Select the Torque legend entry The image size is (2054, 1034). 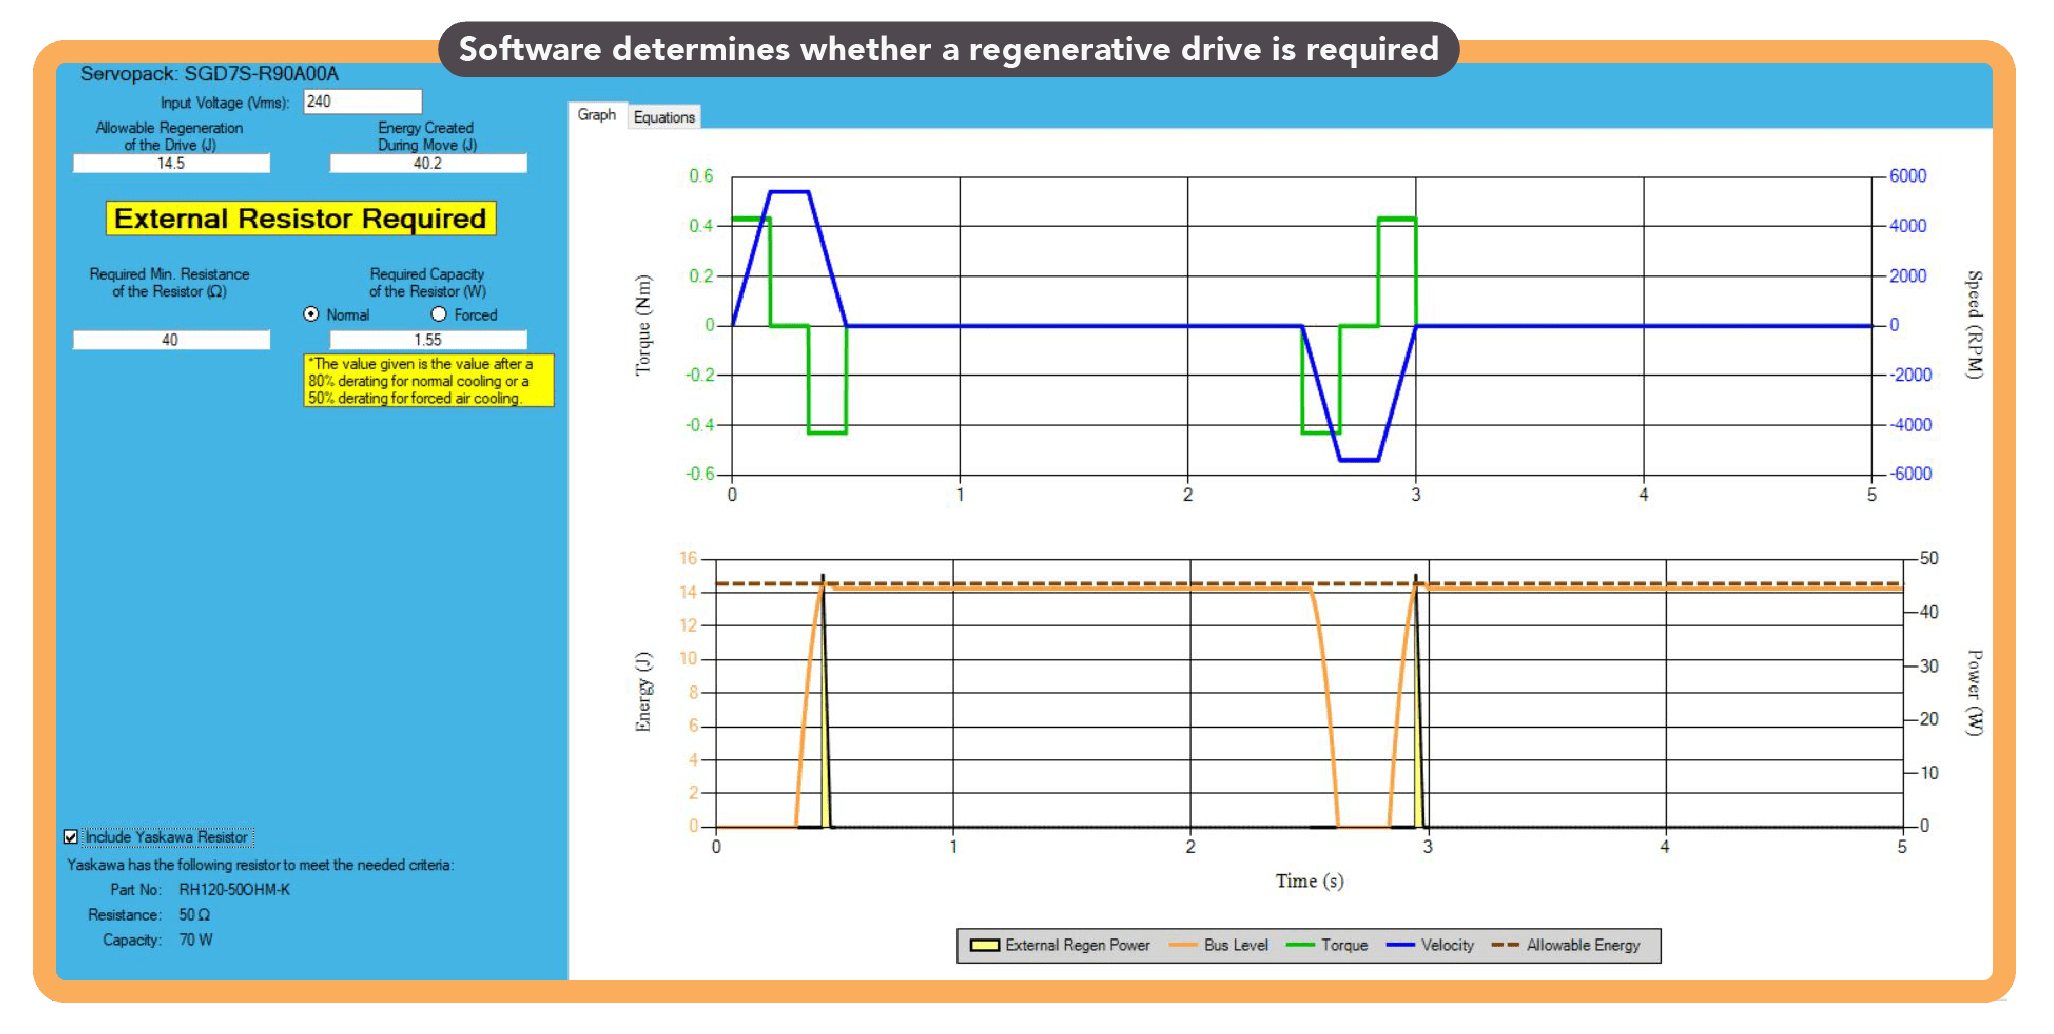click(1347, 945)
